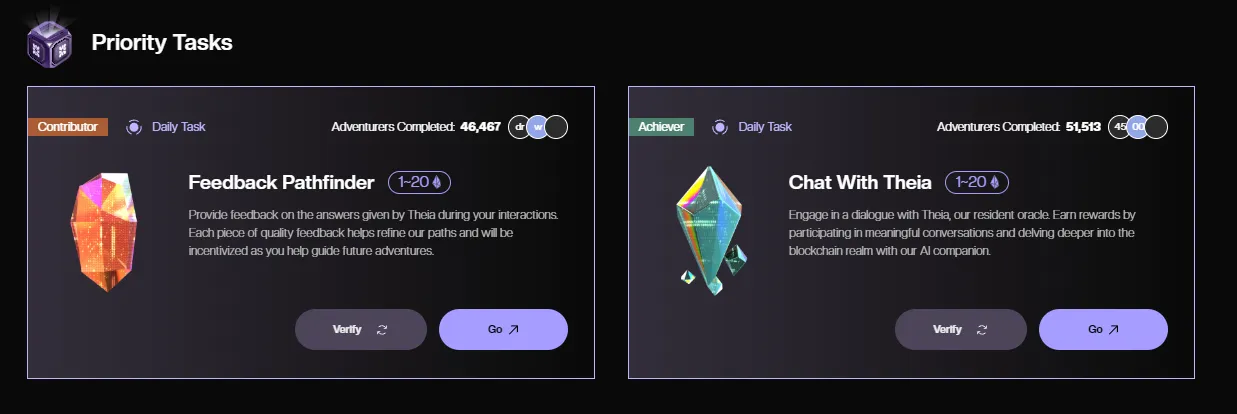Click the Priority Tasks cube icon

48,43
